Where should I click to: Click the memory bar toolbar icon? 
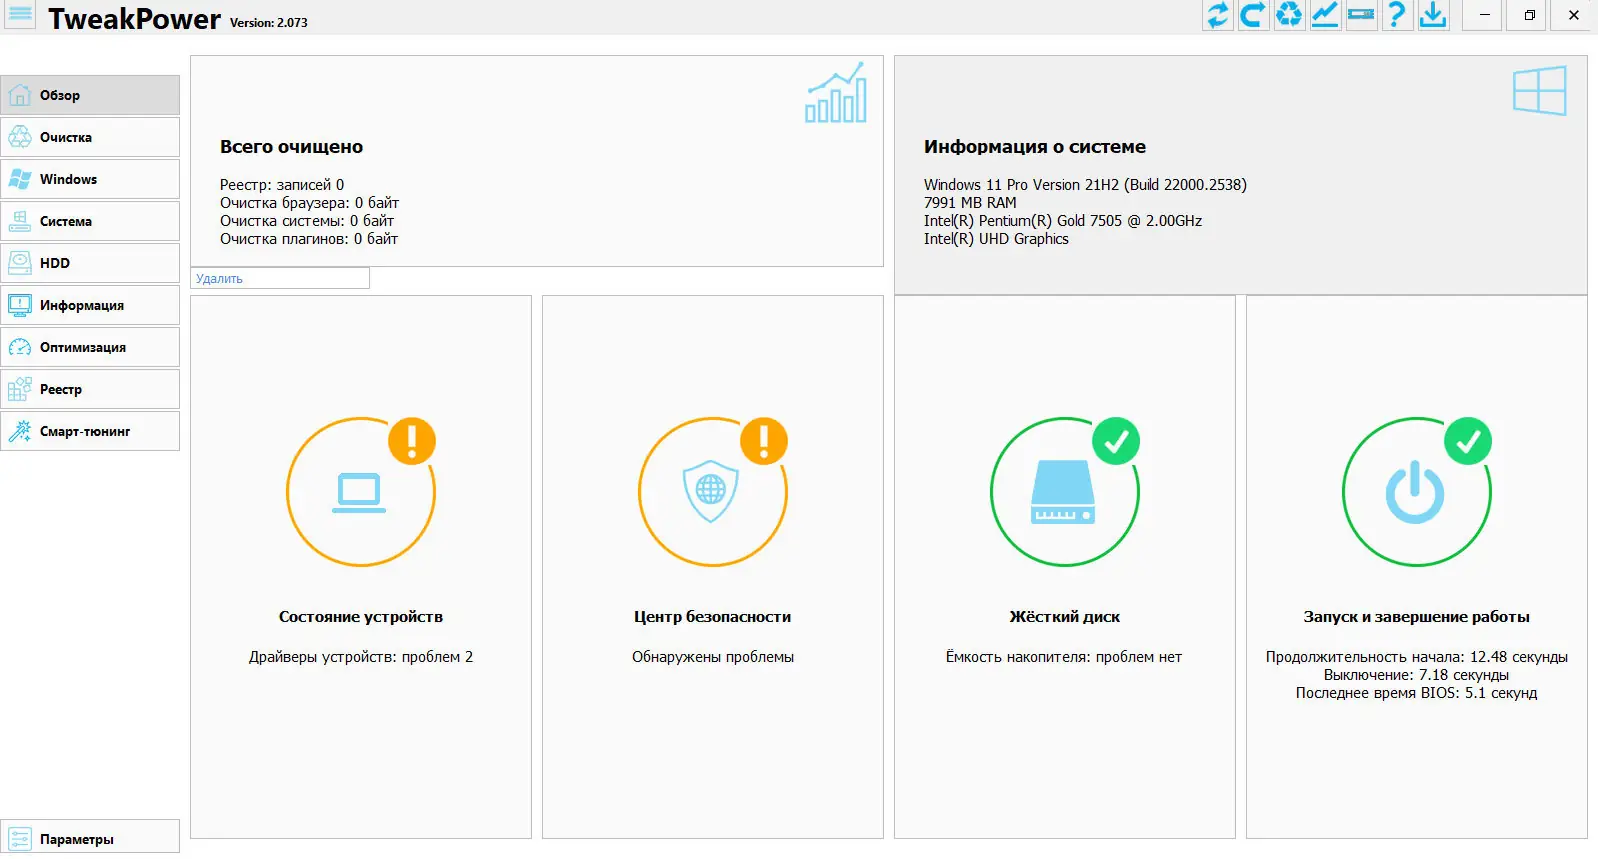coord(1361,15)
